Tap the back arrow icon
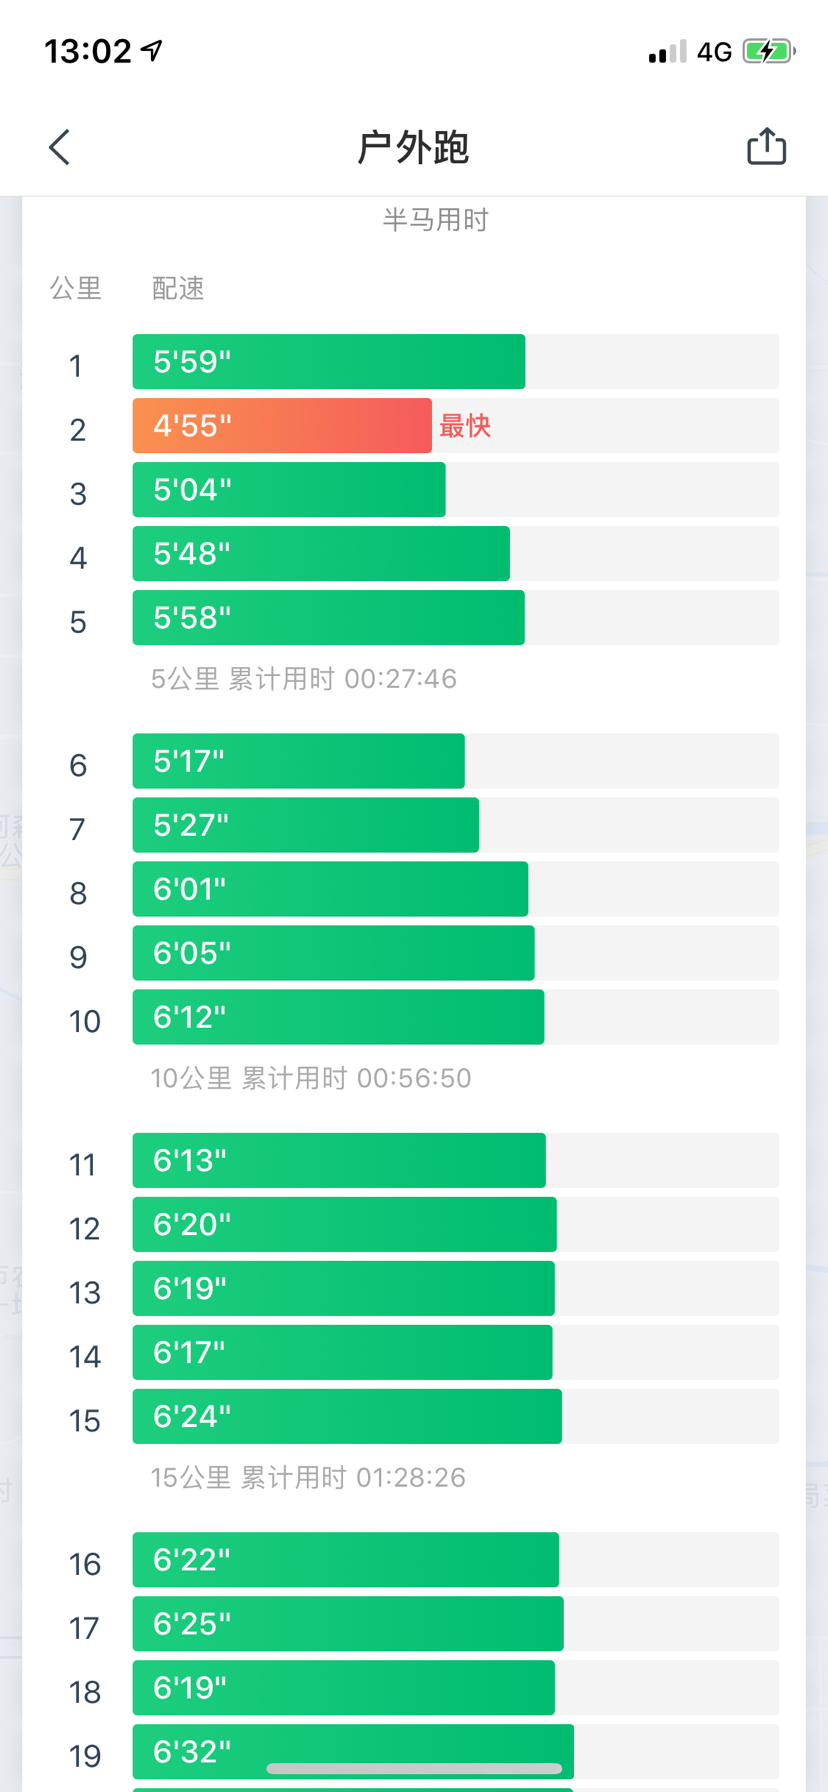 pyautogui.click(x=60, y=147)
